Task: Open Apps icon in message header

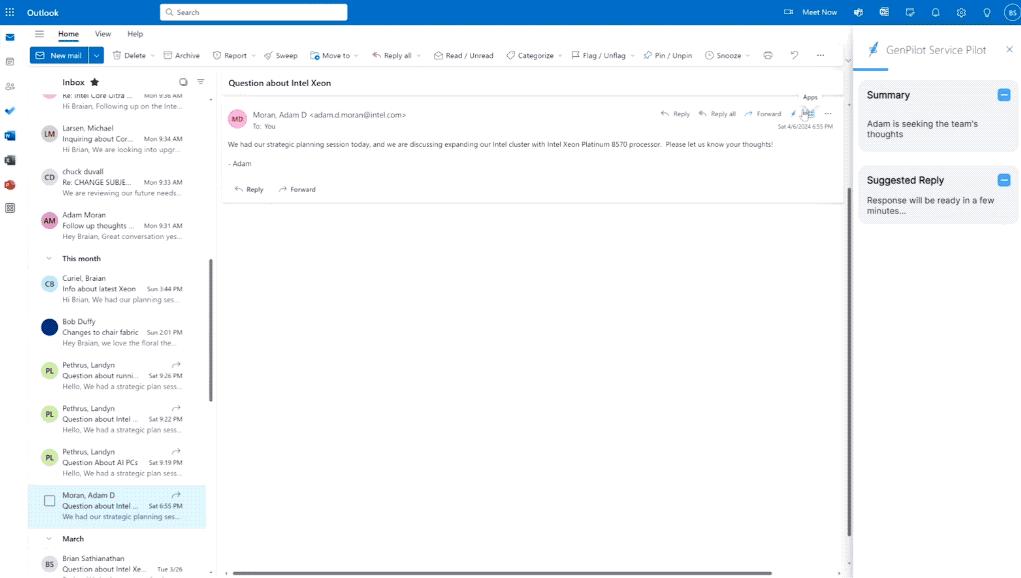Action: point(808,113)
